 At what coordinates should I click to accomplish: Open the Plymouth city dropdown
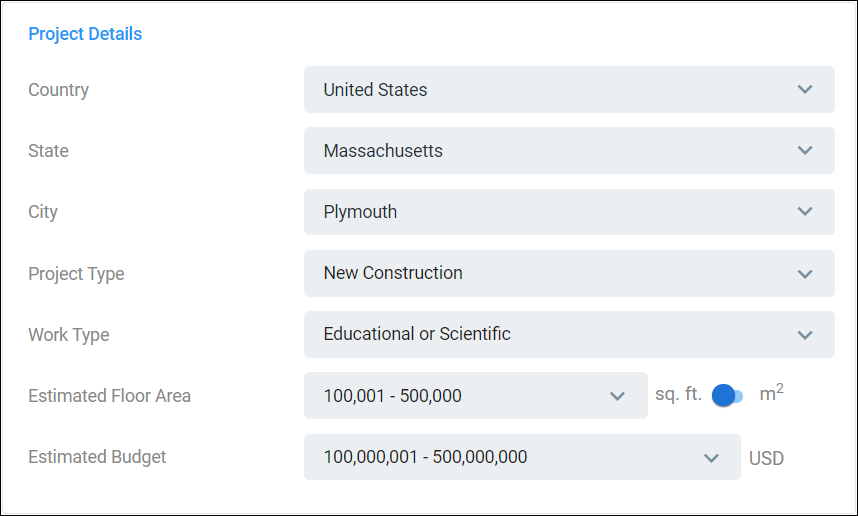(569, 212)
